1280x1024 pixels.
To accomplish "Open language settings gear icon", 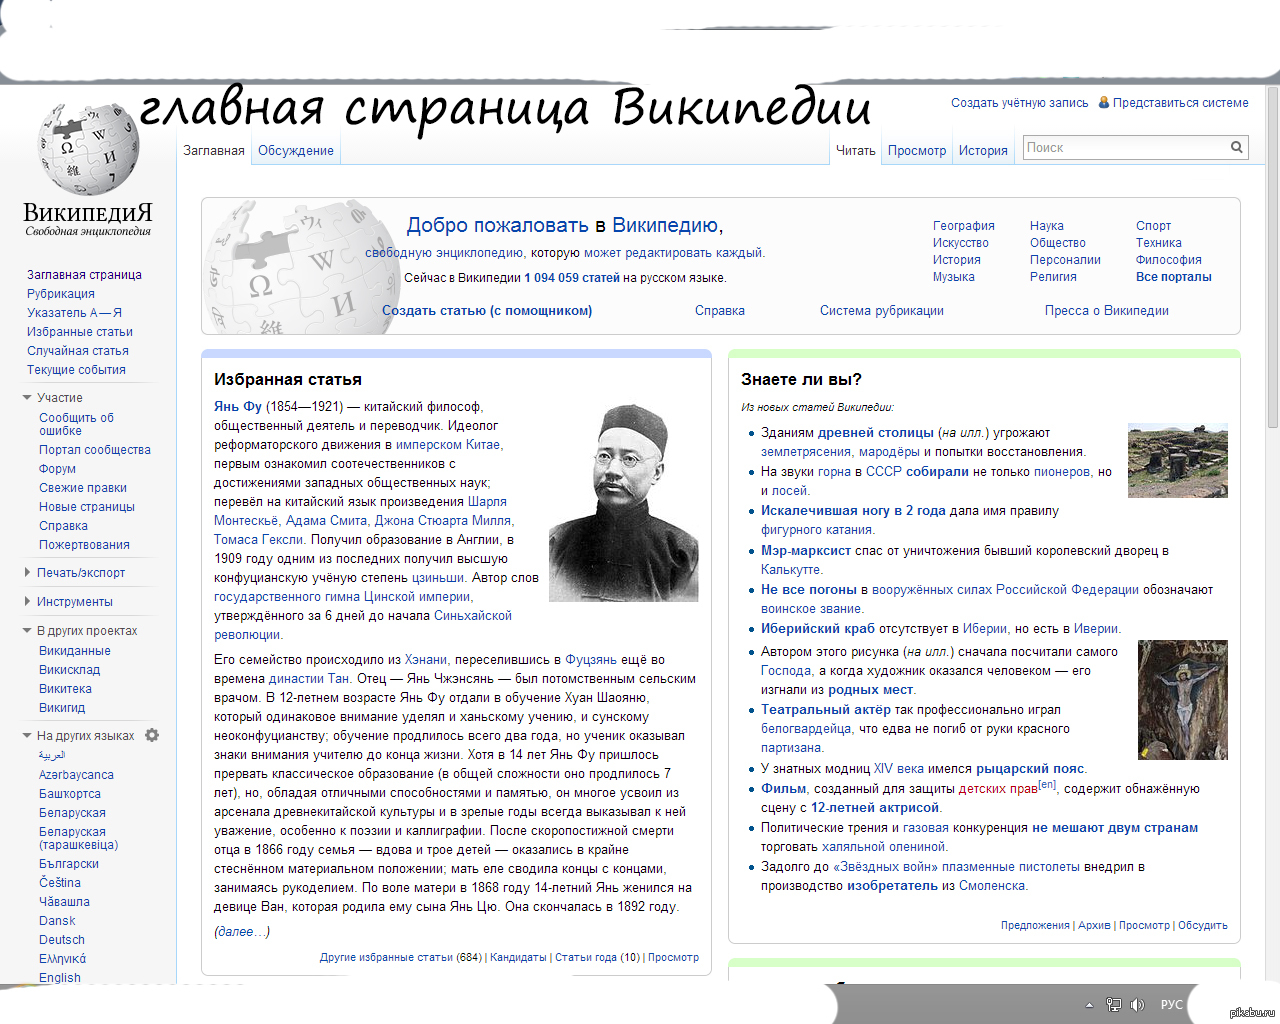I will pyautogui.click(x=152, y=735).
